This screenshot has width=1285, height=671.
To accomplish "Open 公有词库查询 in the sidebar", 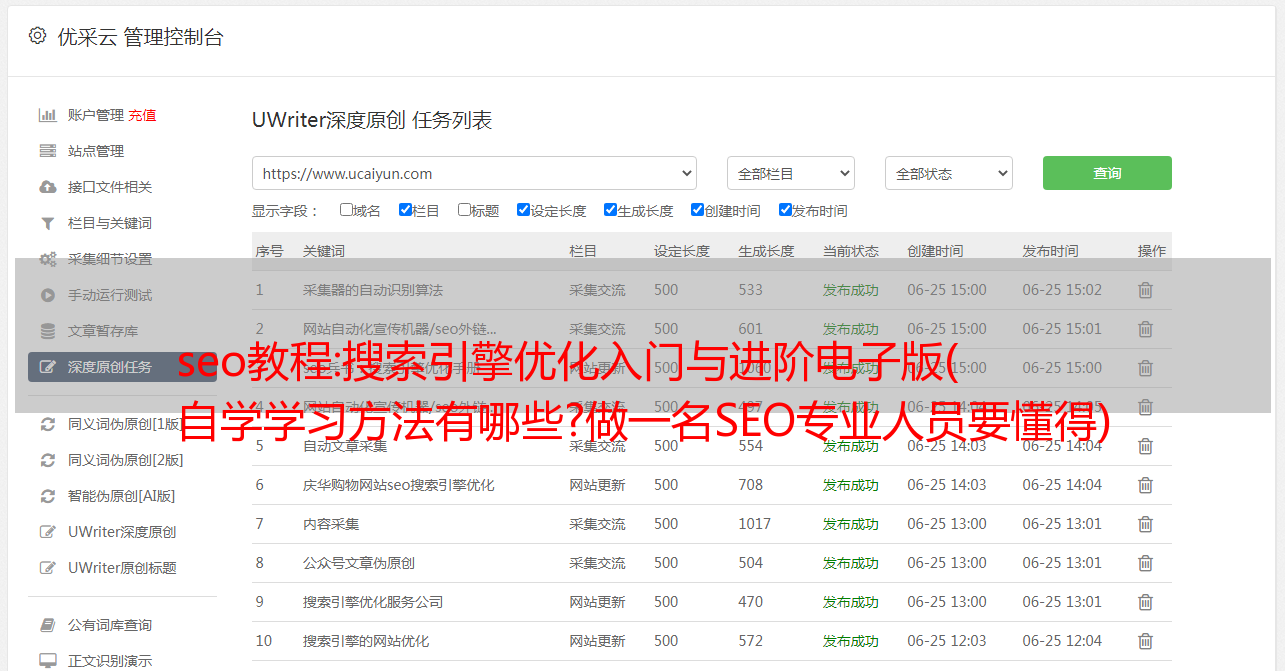I will tap(110, 625).
